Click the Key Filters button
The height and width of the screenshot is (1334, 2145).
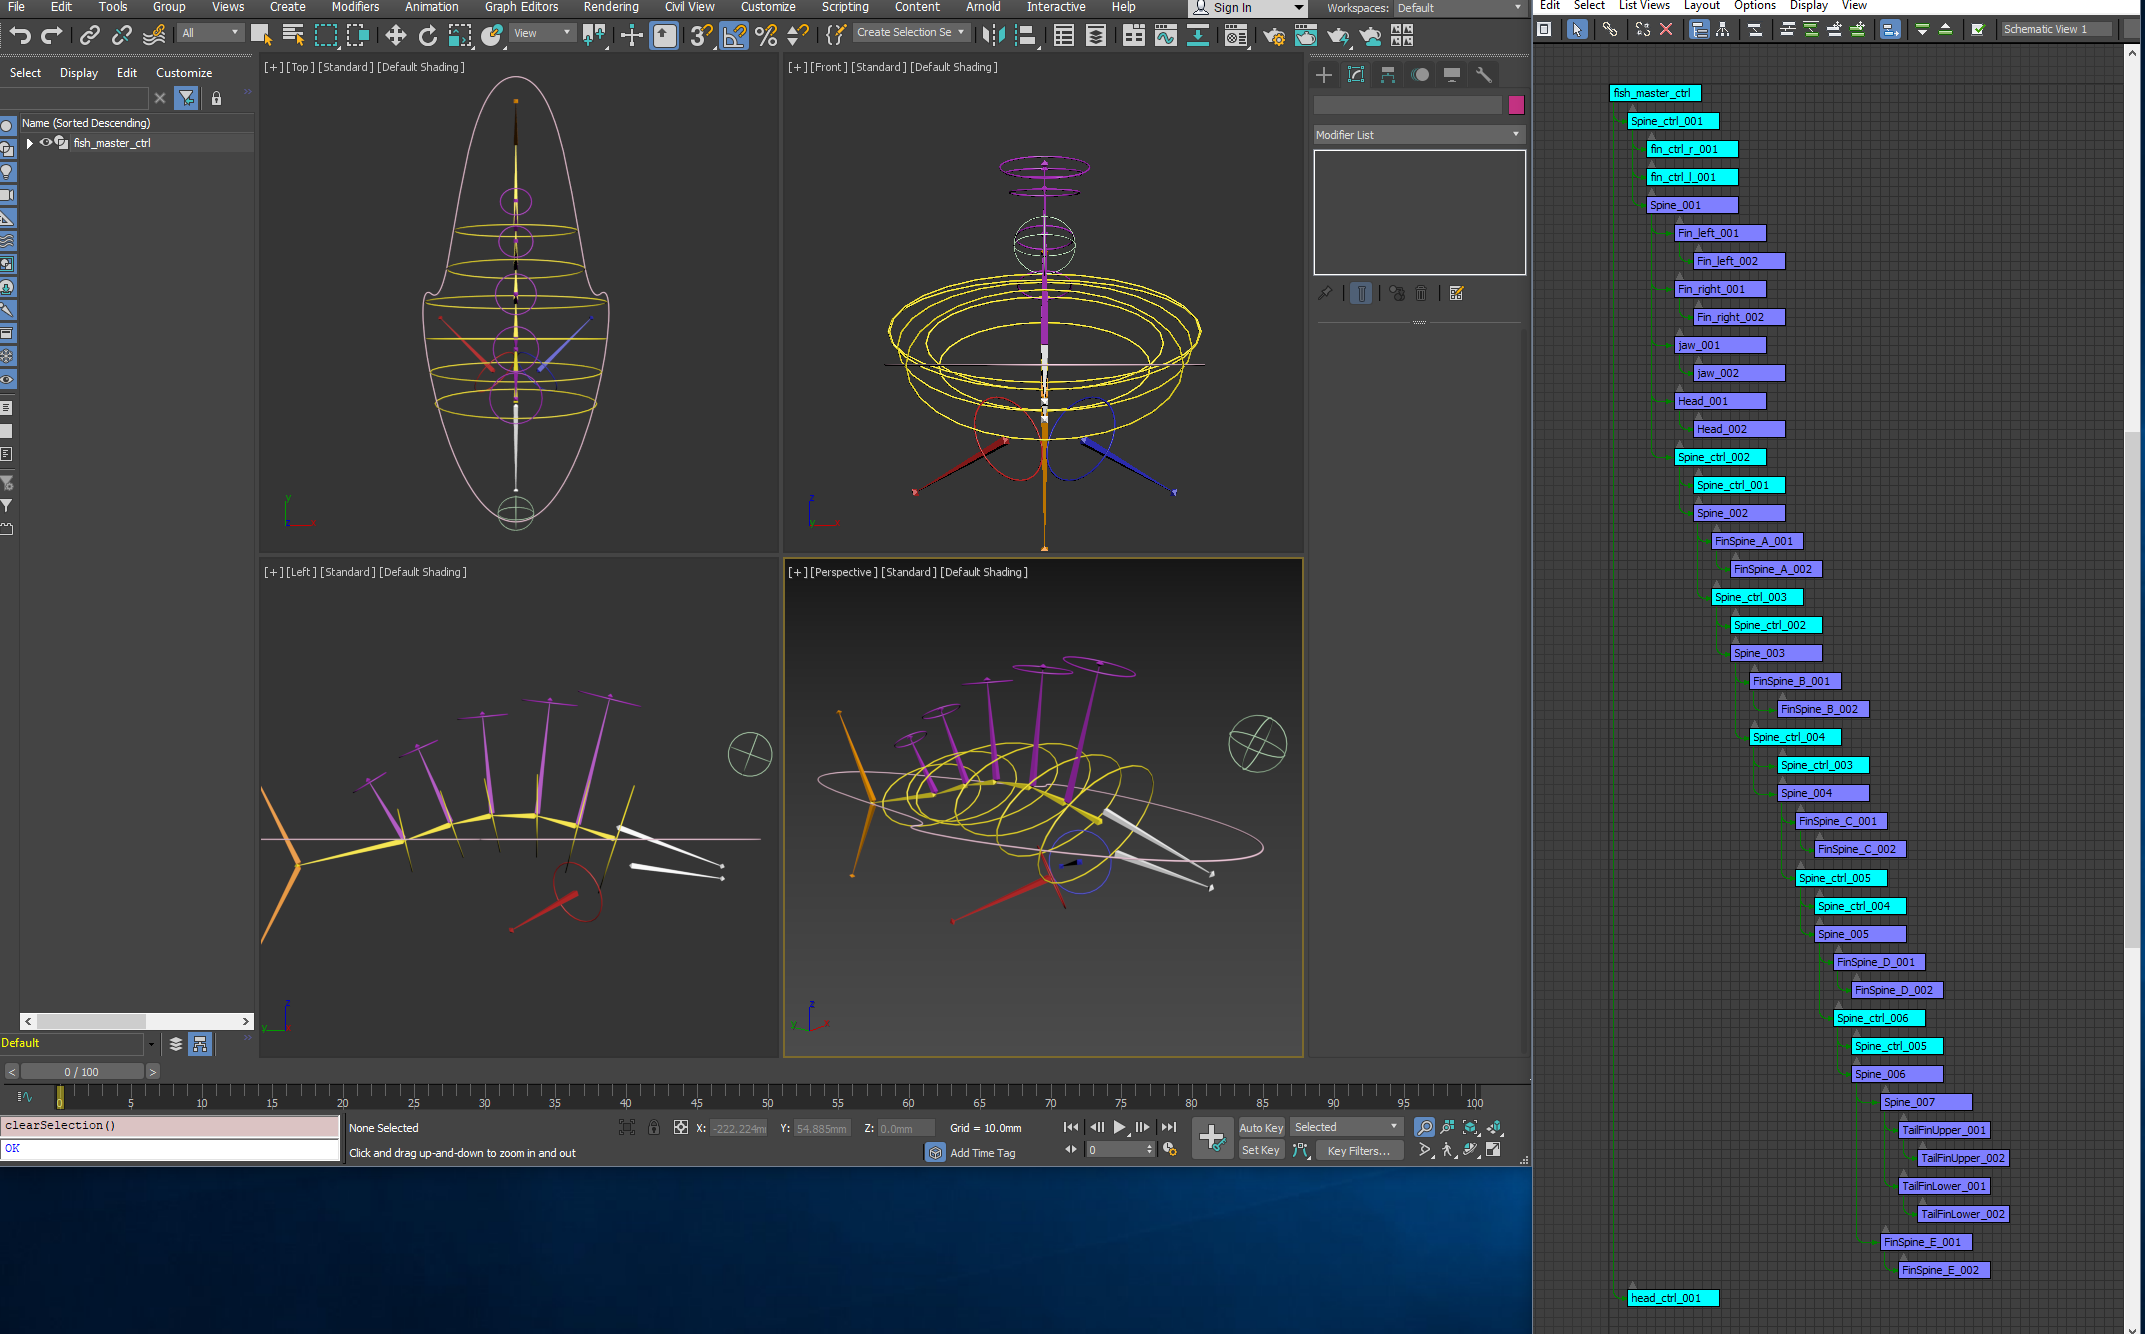tap(1358, 1150)
